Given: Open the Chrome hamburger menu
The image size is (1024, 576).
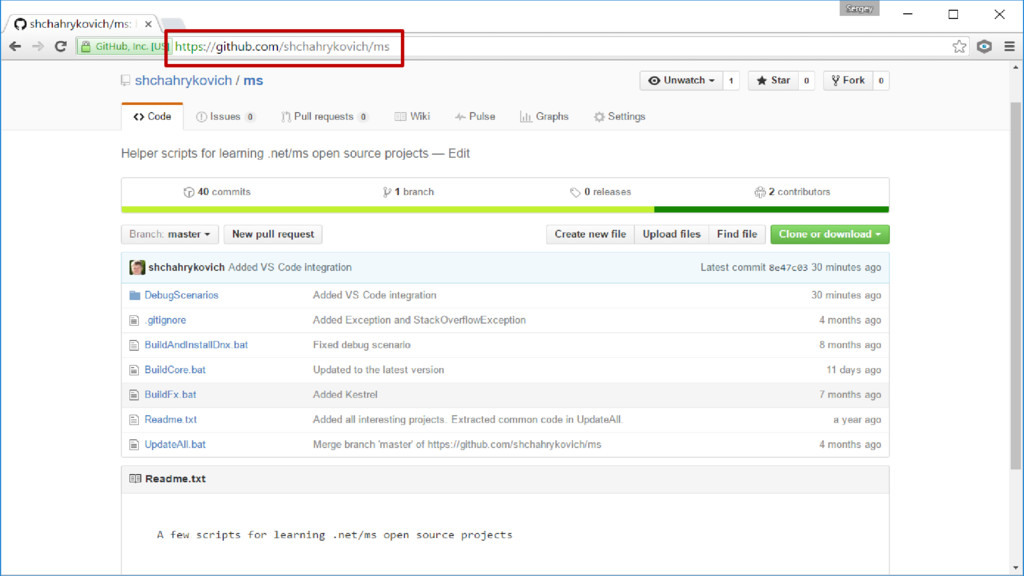Looking at the screenshot, I should coord(1010,46).
